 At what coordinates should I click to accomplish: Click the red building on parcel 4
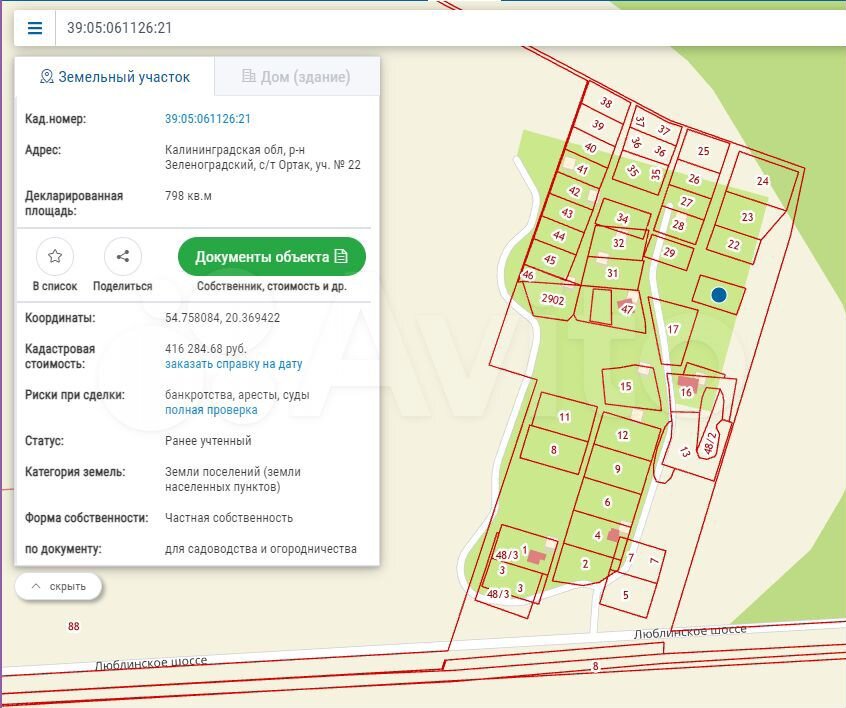(612, 534)
